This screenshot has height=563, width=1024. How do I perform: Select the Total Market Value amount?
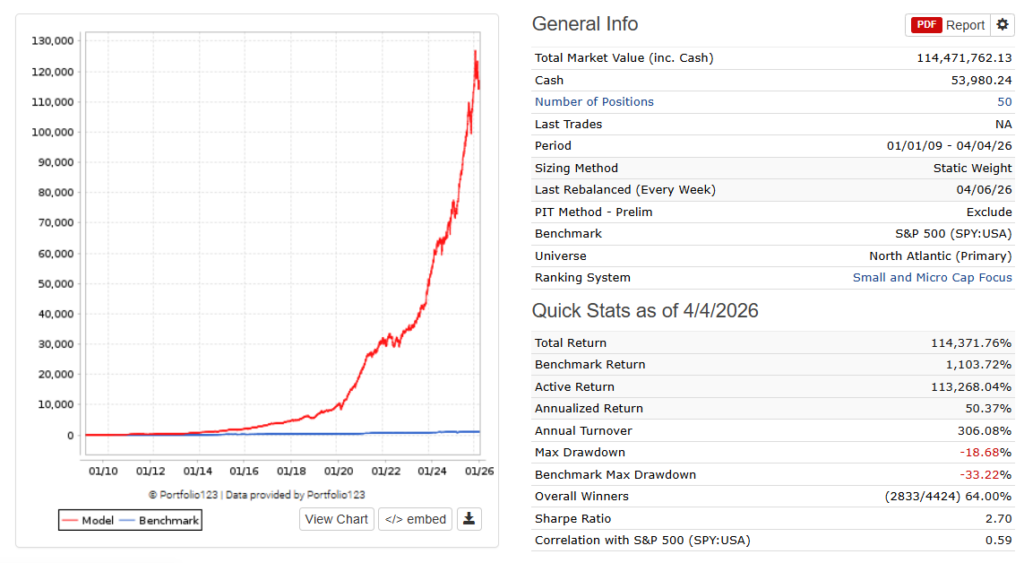click(964, 58)
